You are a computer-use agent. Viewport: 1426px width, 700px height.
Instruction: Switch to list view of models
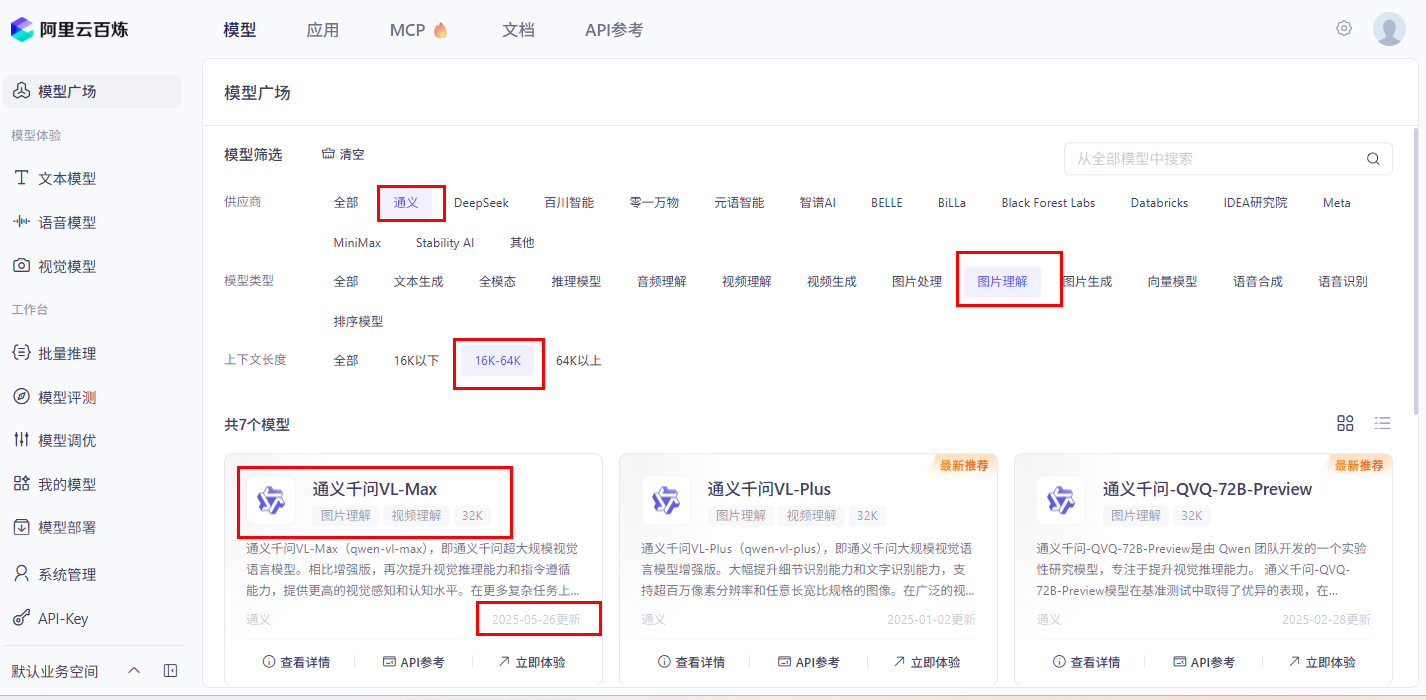tap(1382, 423)
